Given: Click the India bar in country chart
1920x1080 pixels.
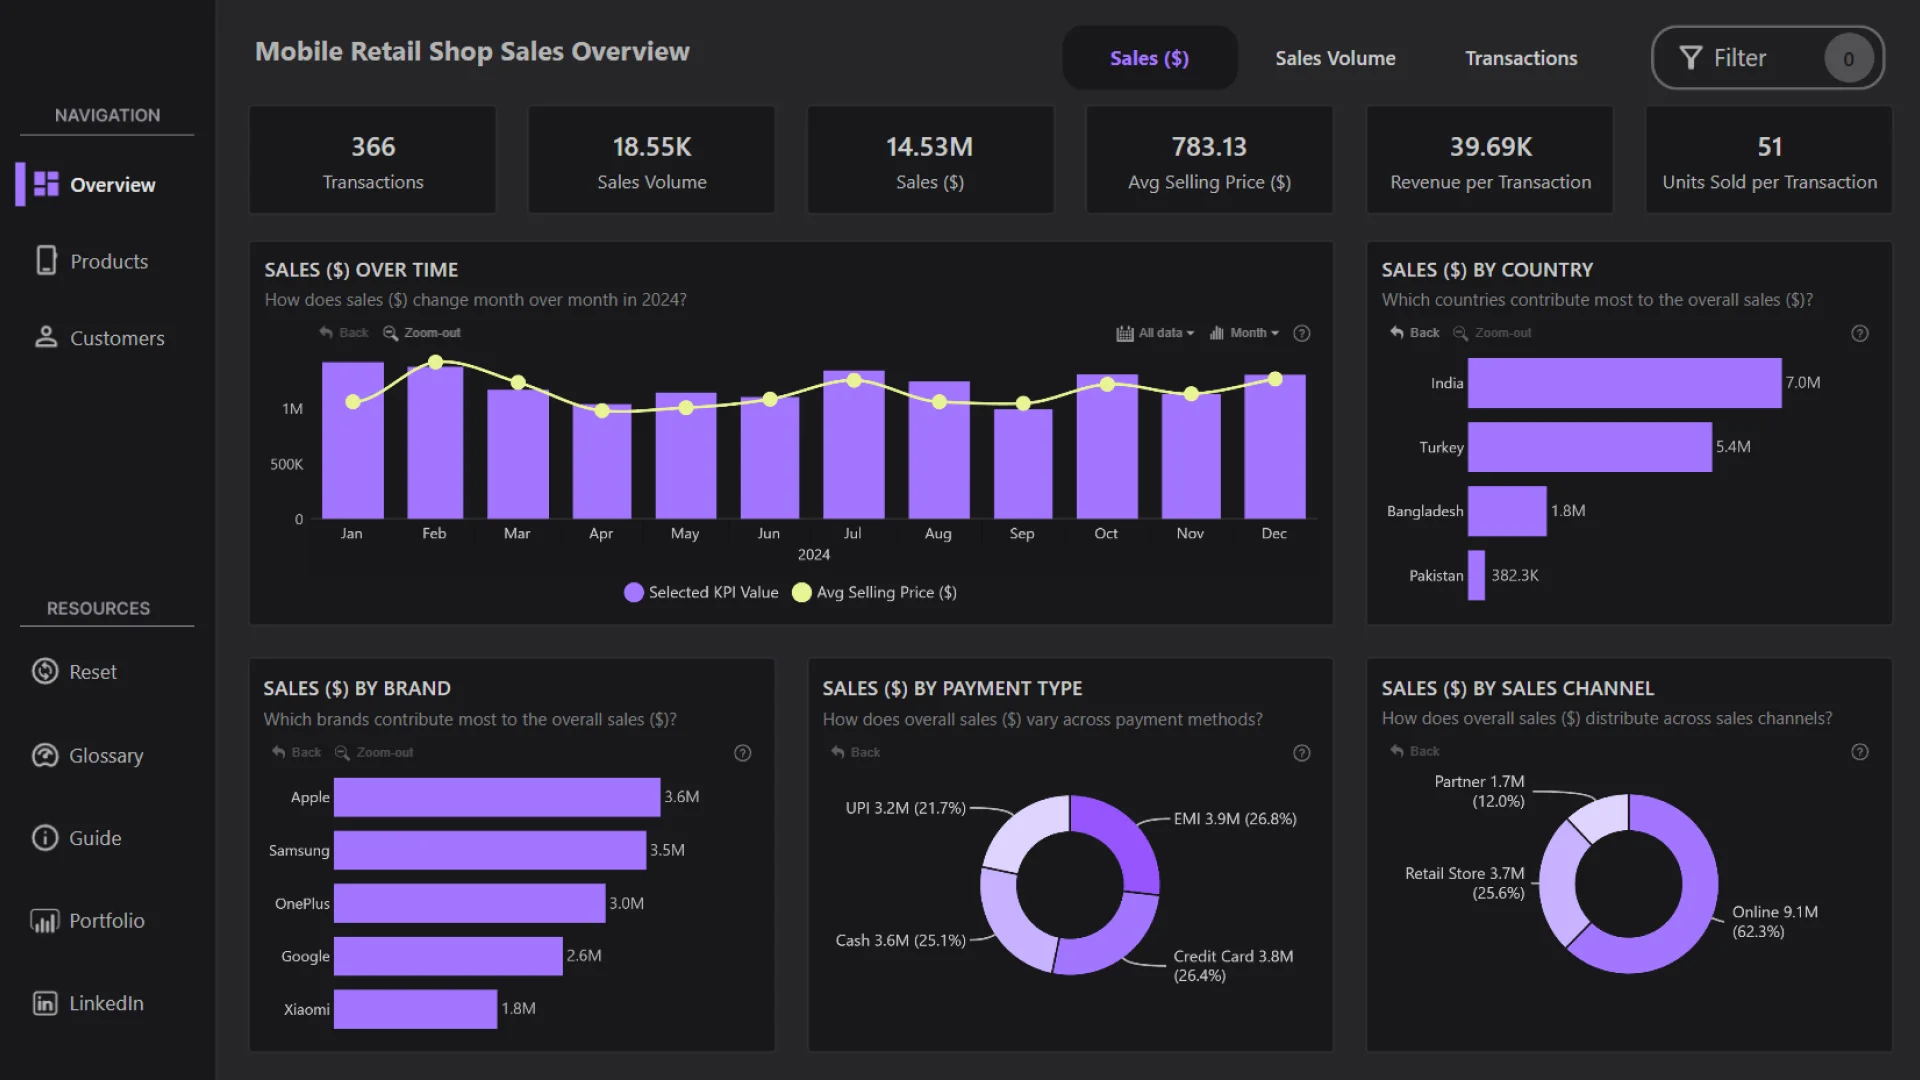Looking at the screenshot, I should 1624,383.
